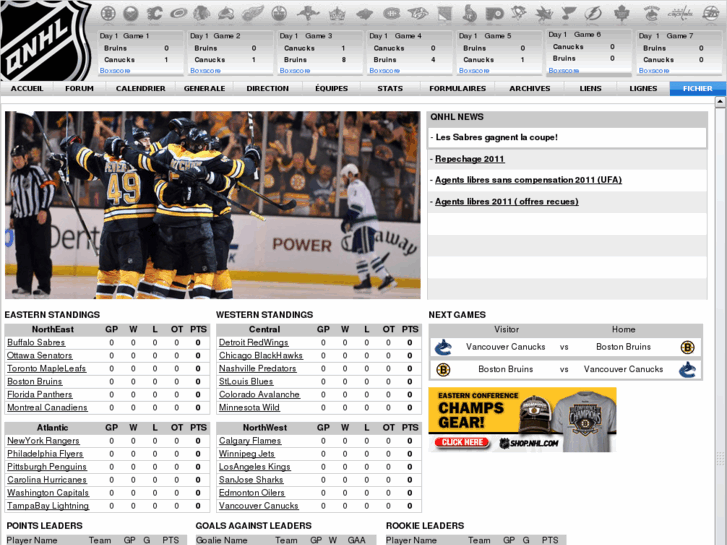Open the ARCHIVES menu
This screenshot has height=545, width=727.
(530, 89)
